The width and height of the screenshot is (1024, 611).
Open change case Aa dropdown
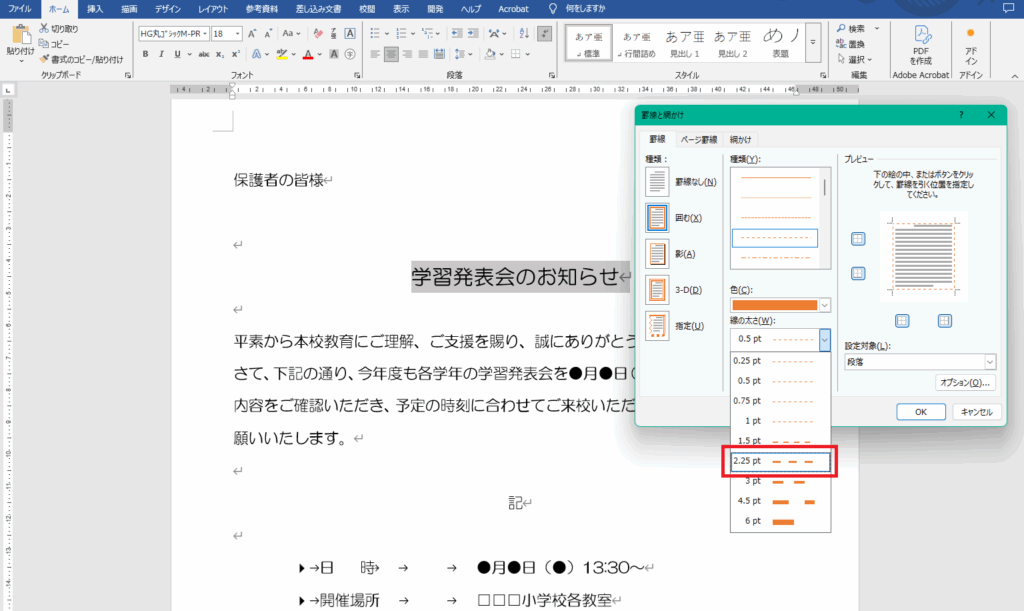pos(291,33)
